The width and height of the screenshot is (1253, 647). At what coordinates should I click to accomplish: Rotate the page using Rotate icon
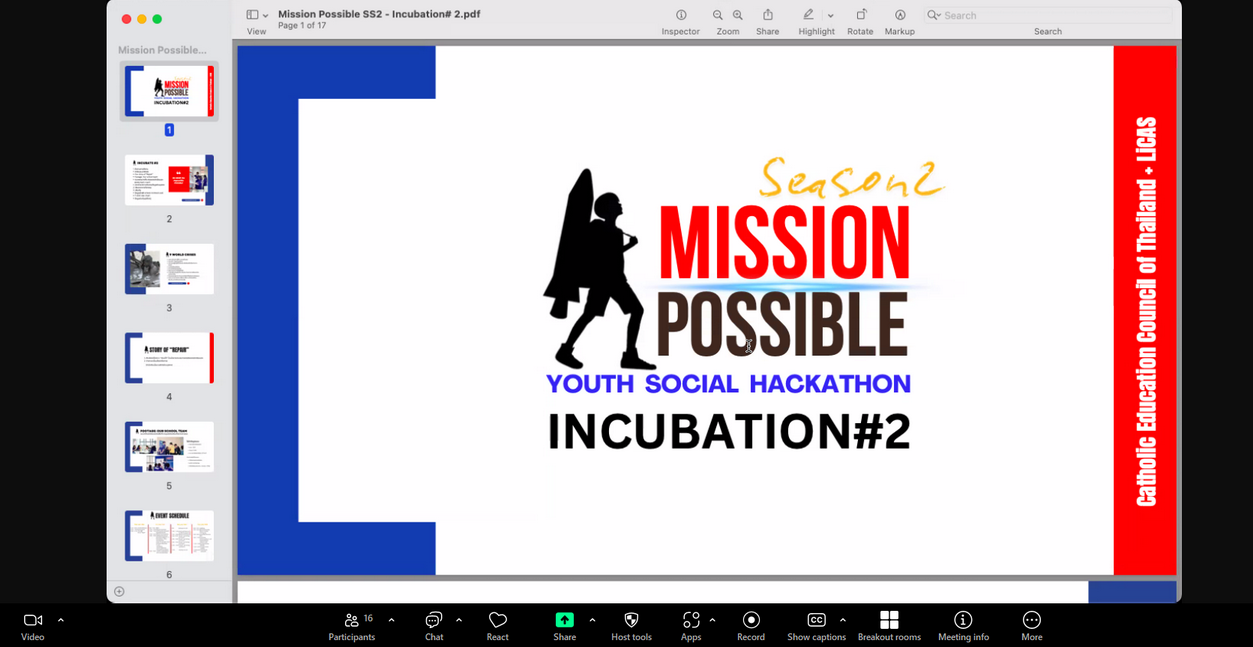tap(860, 15)
